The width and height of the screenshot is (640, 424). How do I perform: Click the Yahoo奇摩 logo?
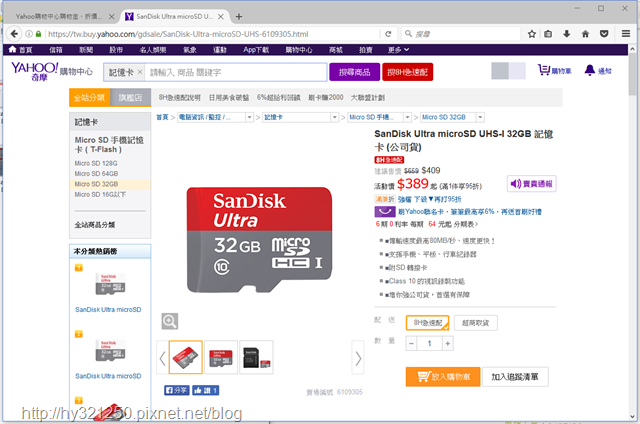tap(34, 71)
